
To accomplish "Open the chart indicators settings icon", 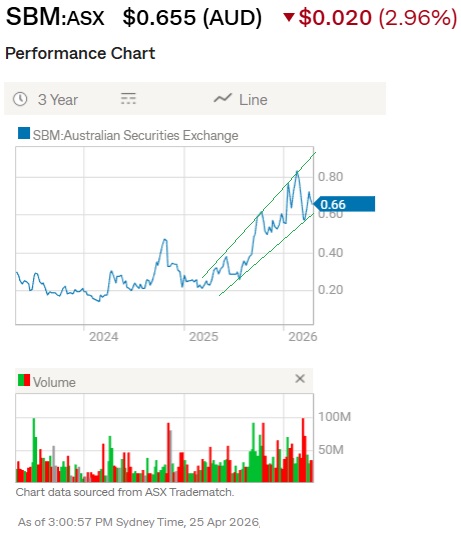I will click(129, 99).
